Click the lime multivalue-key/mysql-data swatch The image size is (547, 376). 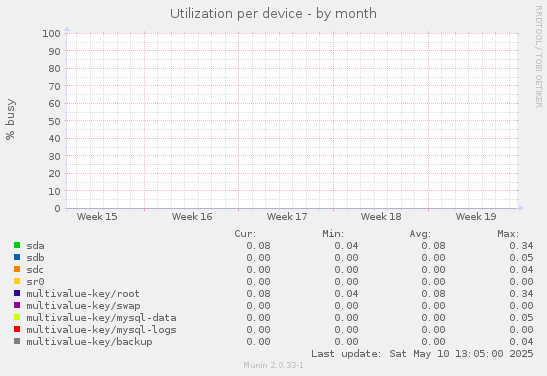pos(17,317)
